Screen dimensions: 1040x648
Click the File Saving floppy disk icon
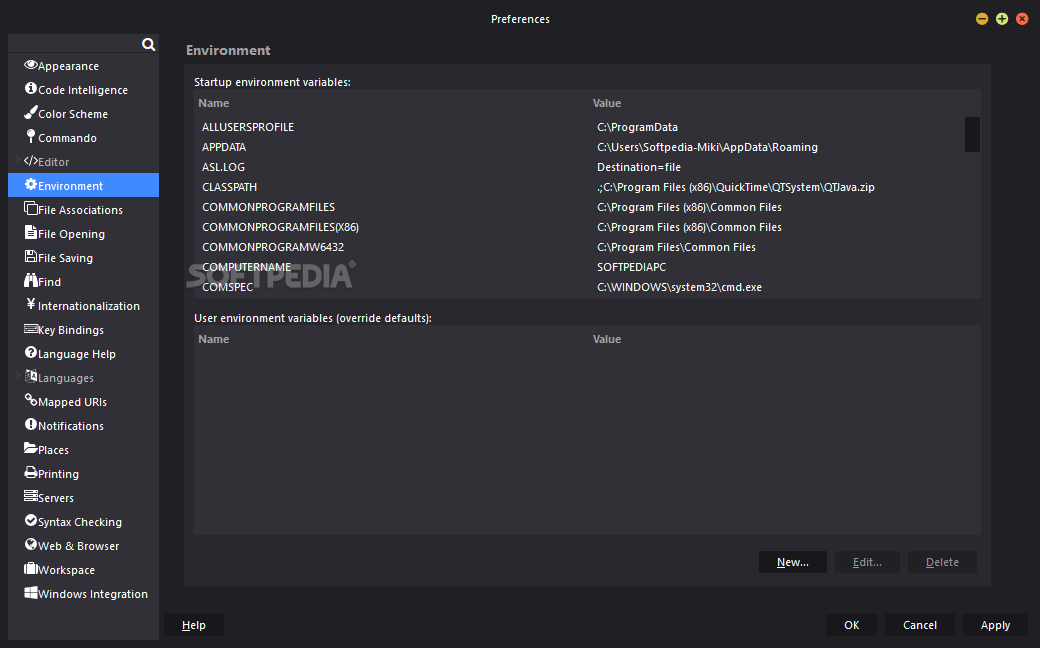tap(31, 256)
